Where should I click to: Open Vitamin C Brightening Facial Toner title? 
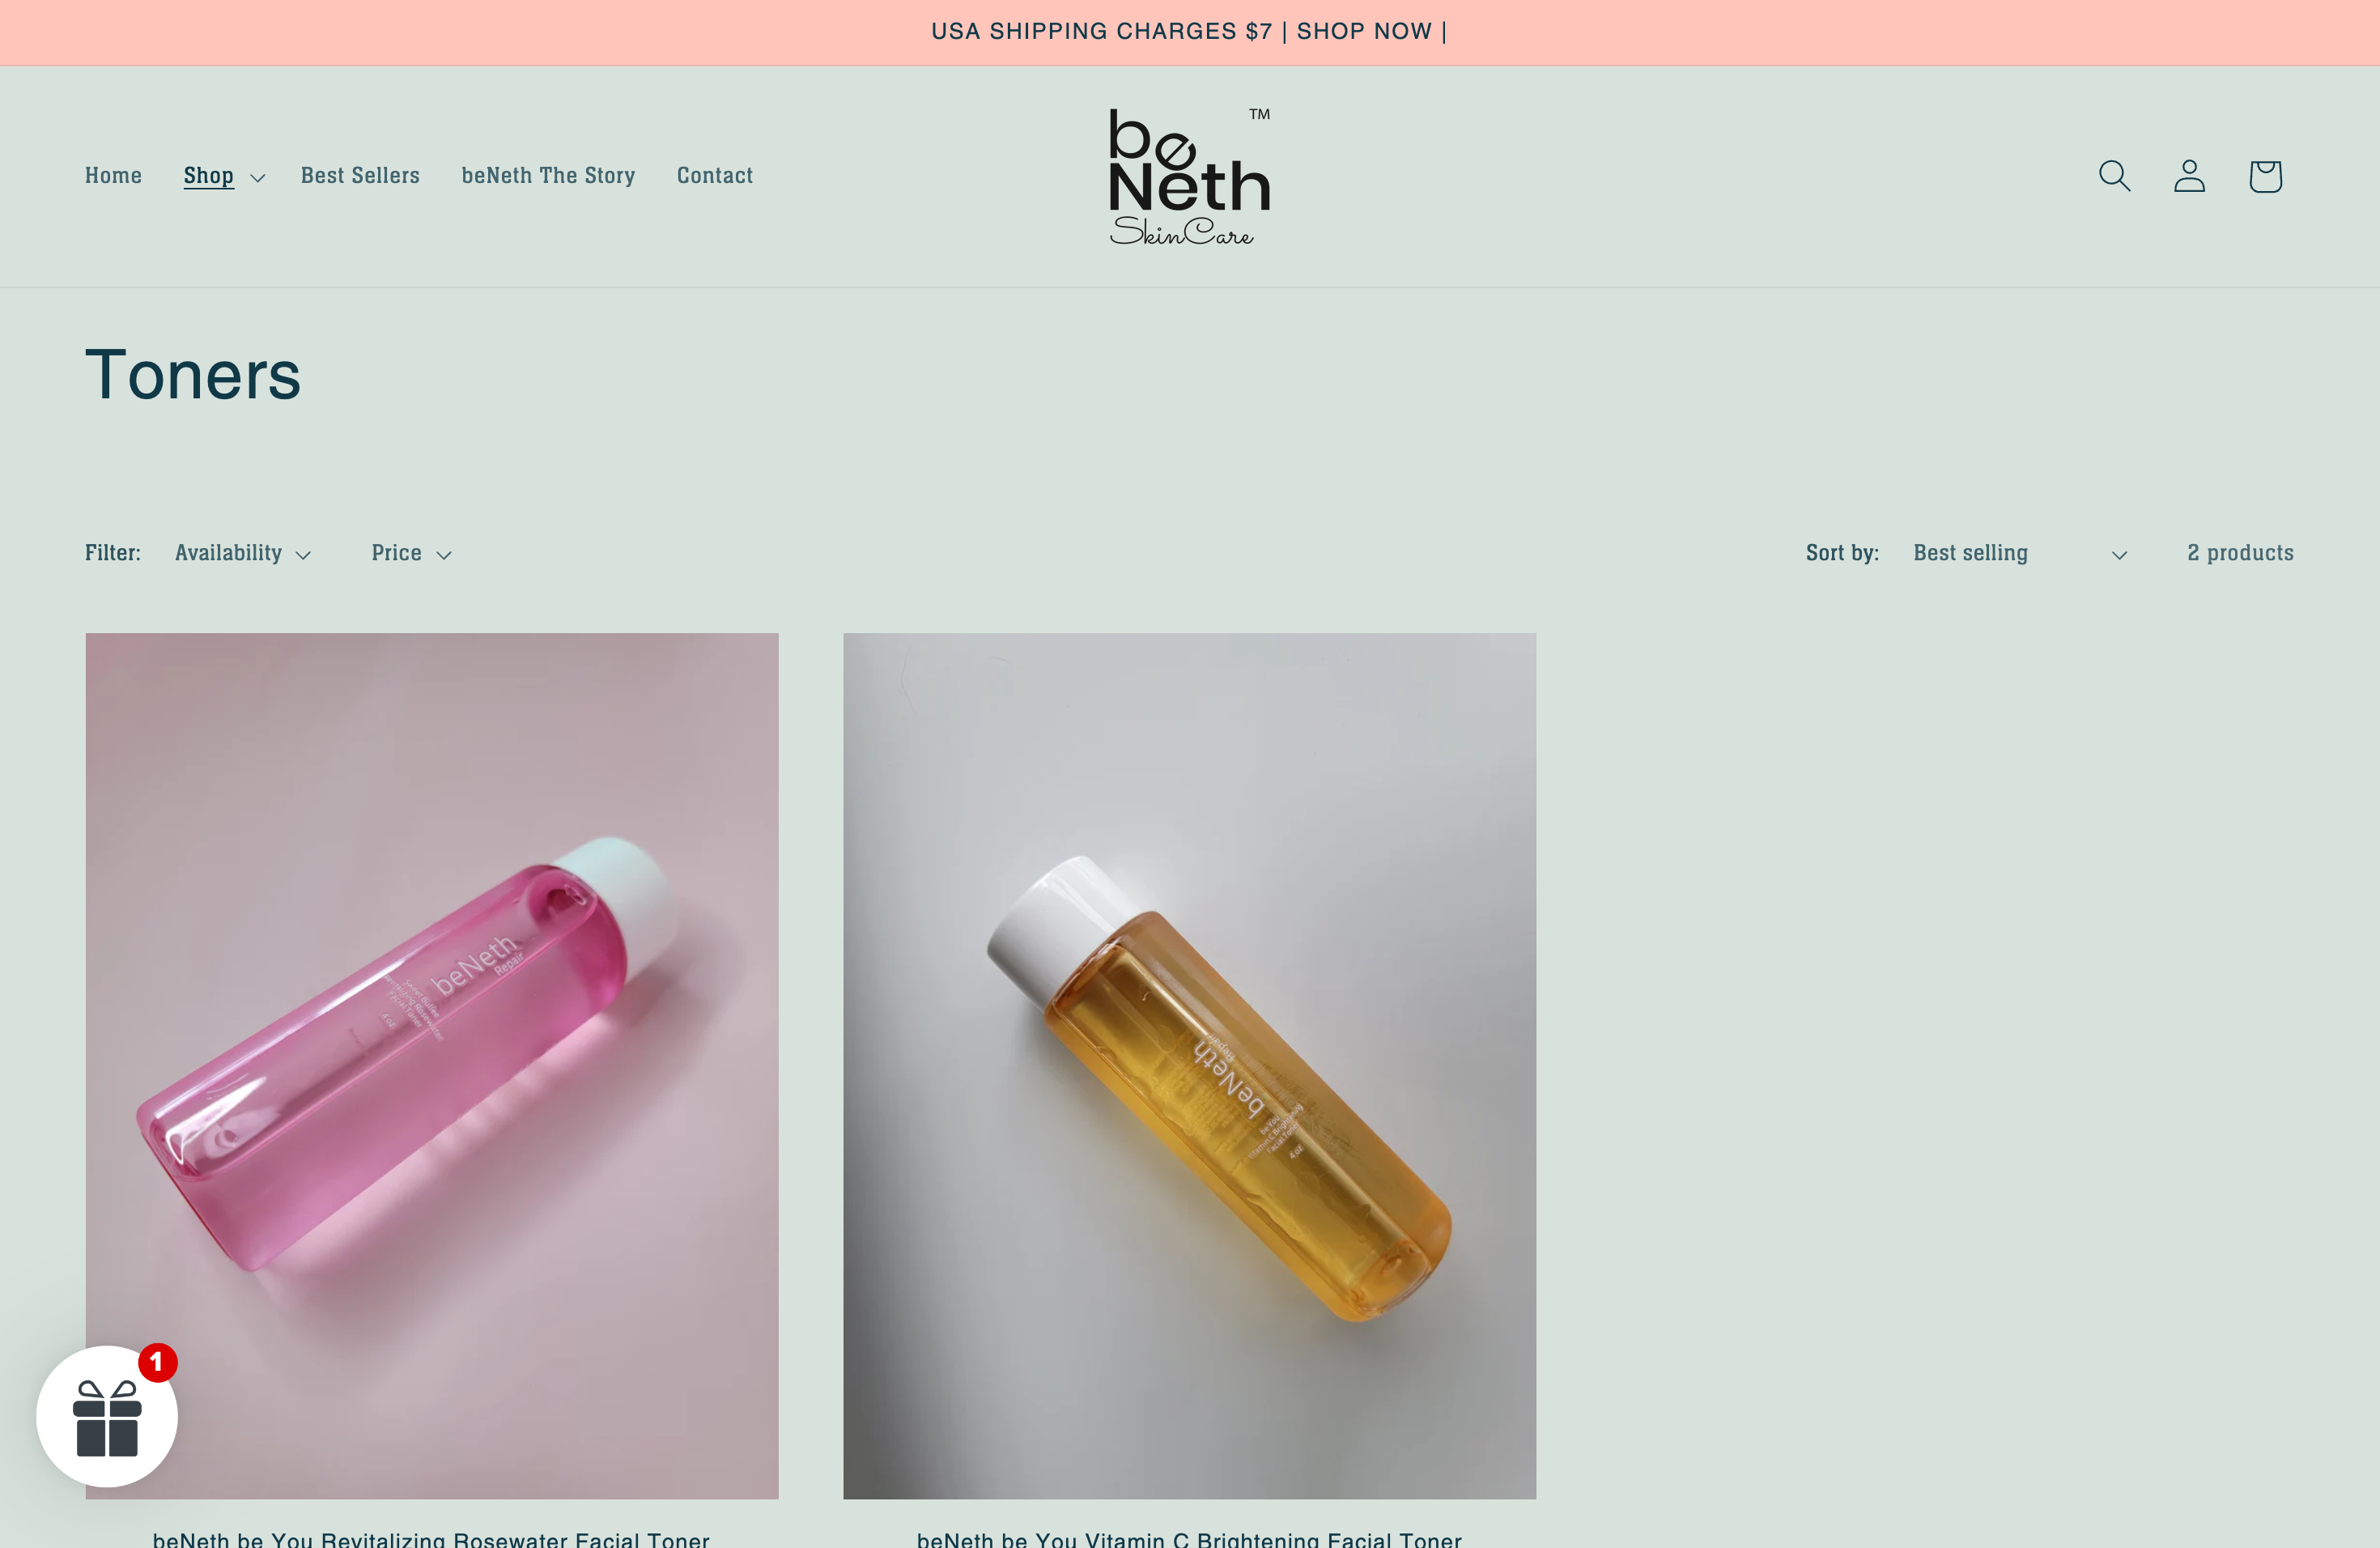[x=1189, y=1538]
